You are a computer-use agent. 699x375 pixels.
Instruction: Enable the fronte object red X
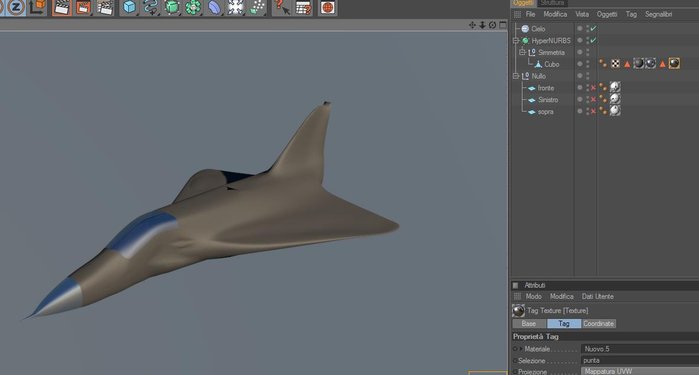pyautogui.click(x=593, y=88)
